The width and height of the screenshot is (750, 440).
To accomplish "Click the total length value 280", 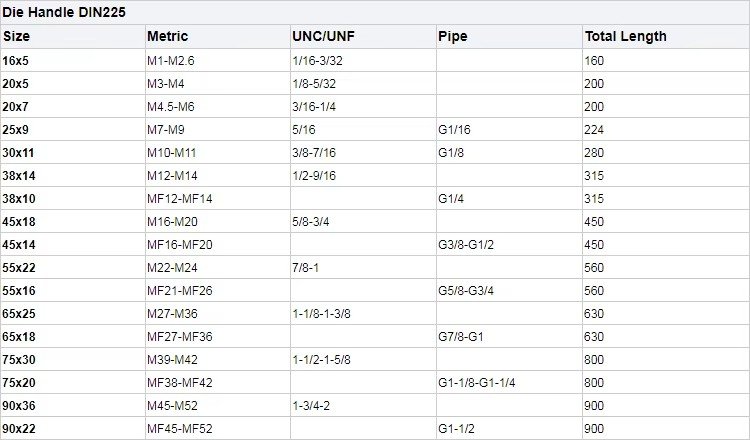I will [595, 152].
